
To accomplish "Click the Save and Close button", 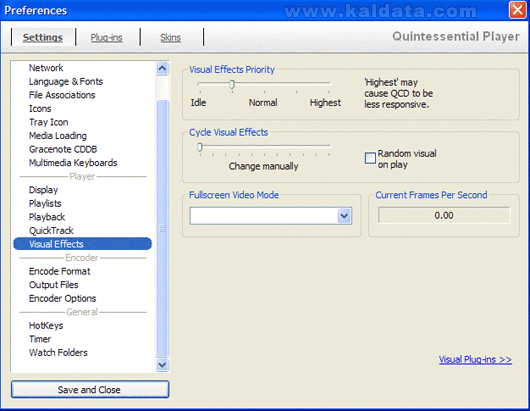I will (x=90, y=389).
